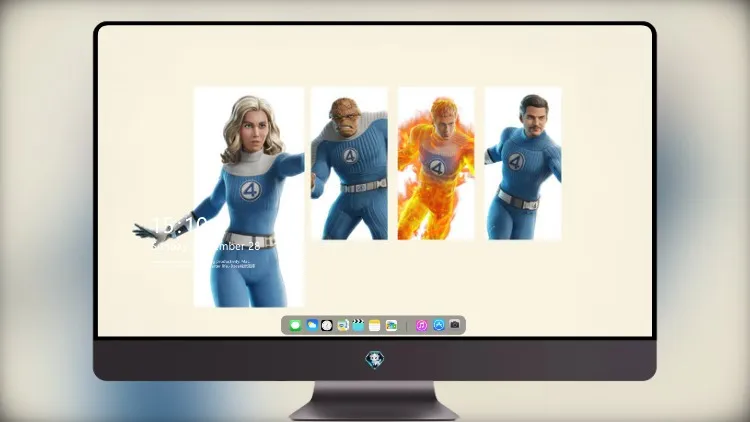Image resolution: width=750 pixels, height=422 pixels.
Task: Open the Photos gallery icon in dock
Action: 391,325
